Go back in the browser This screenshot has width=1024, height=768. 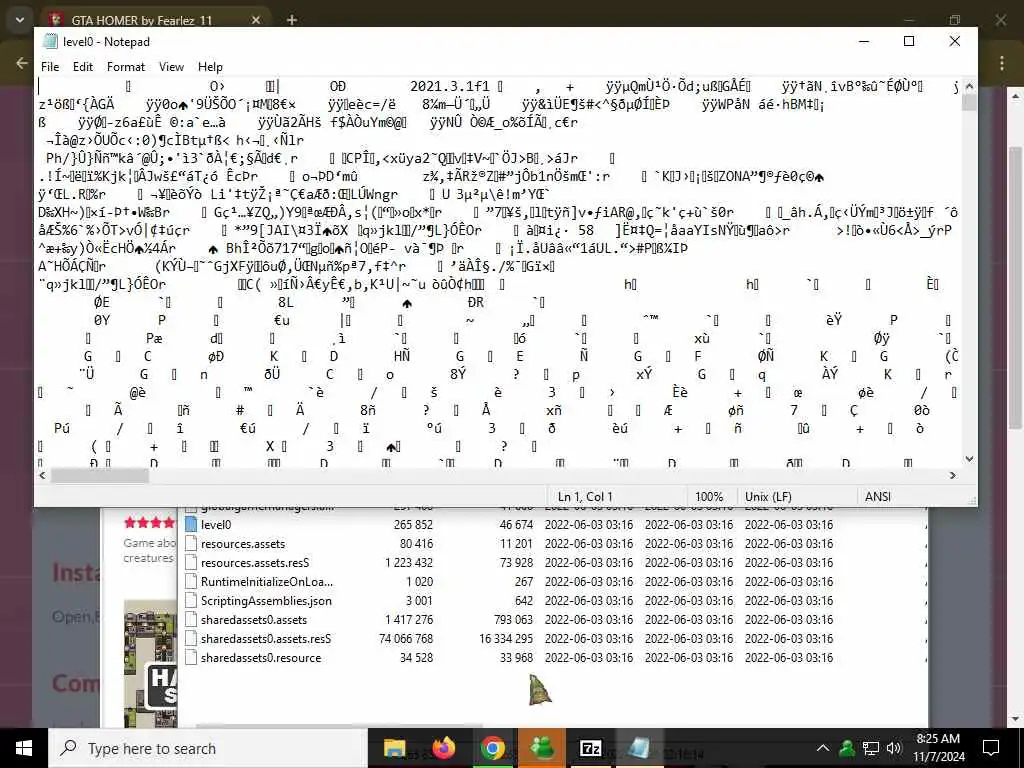[x=22, y=63]
